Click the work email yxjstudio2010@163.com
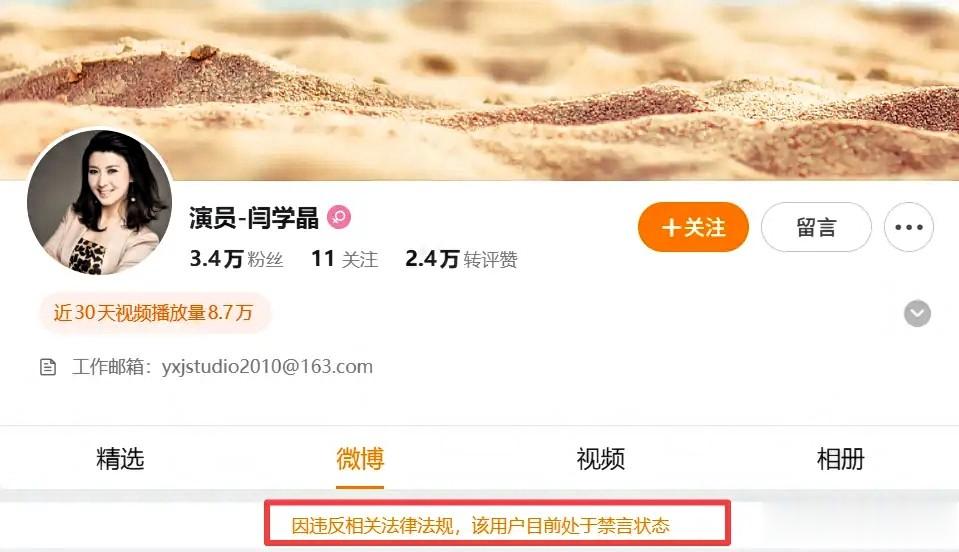Viewport: 959px width, 552px height. click(267, 366)
